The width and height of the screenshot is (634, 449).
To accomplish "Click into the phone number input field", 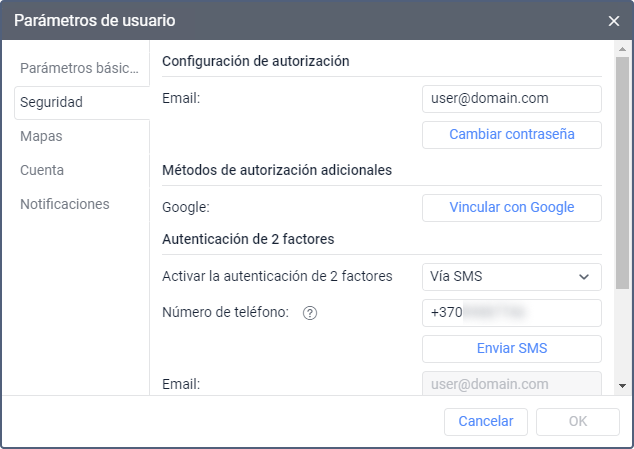I will click(x=511, y=313).
